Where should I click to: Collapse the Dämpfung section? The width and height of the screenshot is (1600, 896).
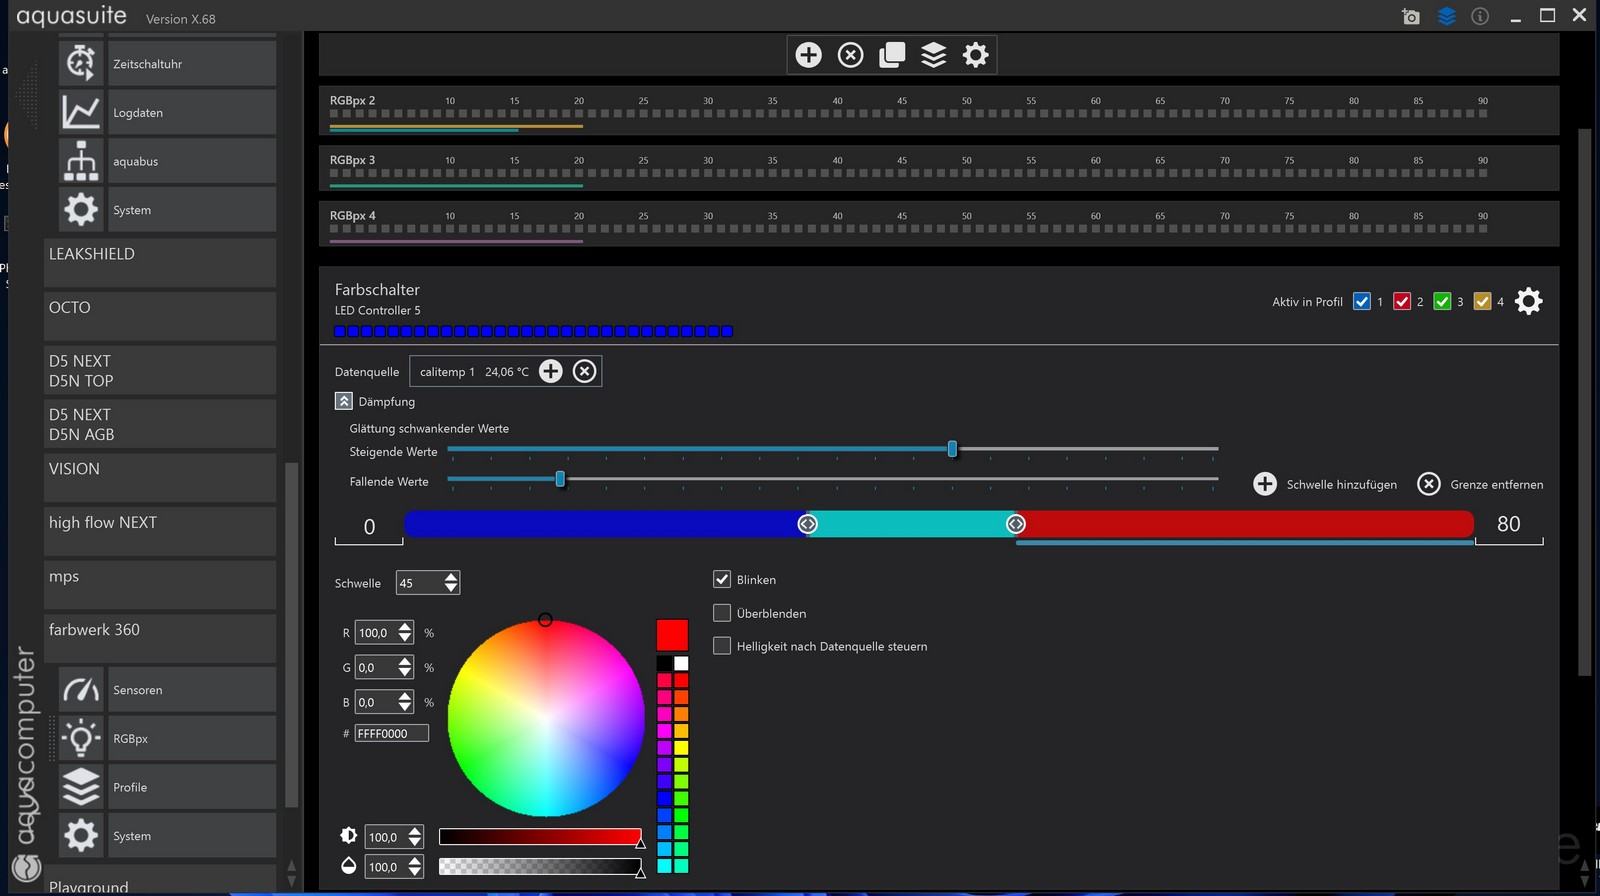click(x=343, y=401)
